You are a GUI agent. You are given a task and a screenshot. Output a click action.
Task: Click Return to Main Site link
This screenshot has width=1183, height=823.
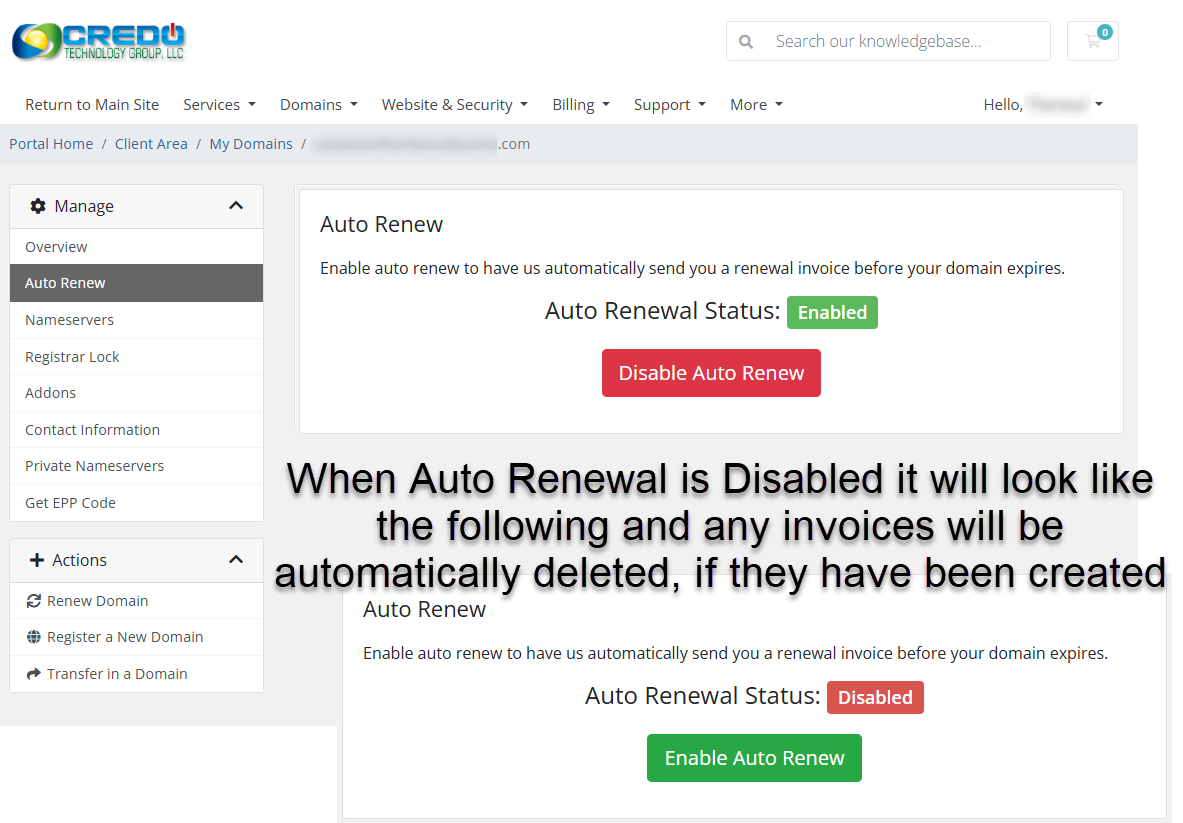point(92,105)
